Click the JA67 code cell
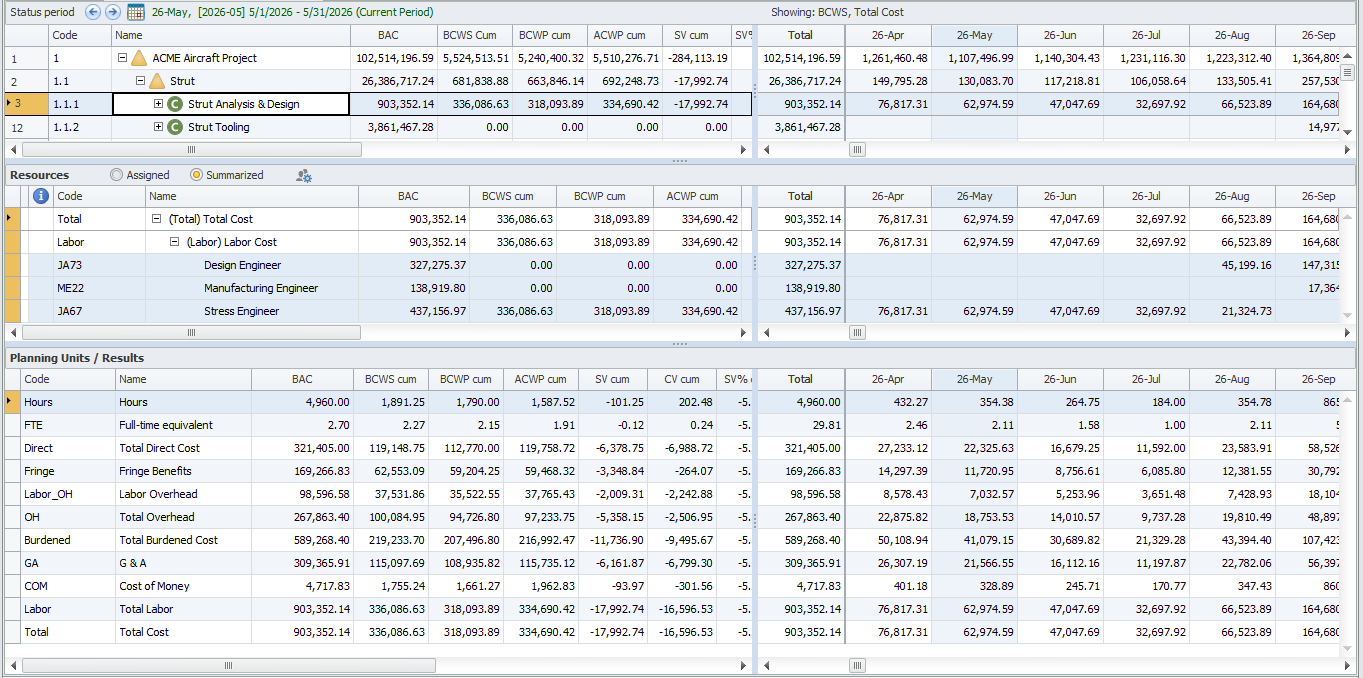Image resolution: width=1363 pixels, height=678 pixels. (x=100, y=311)
